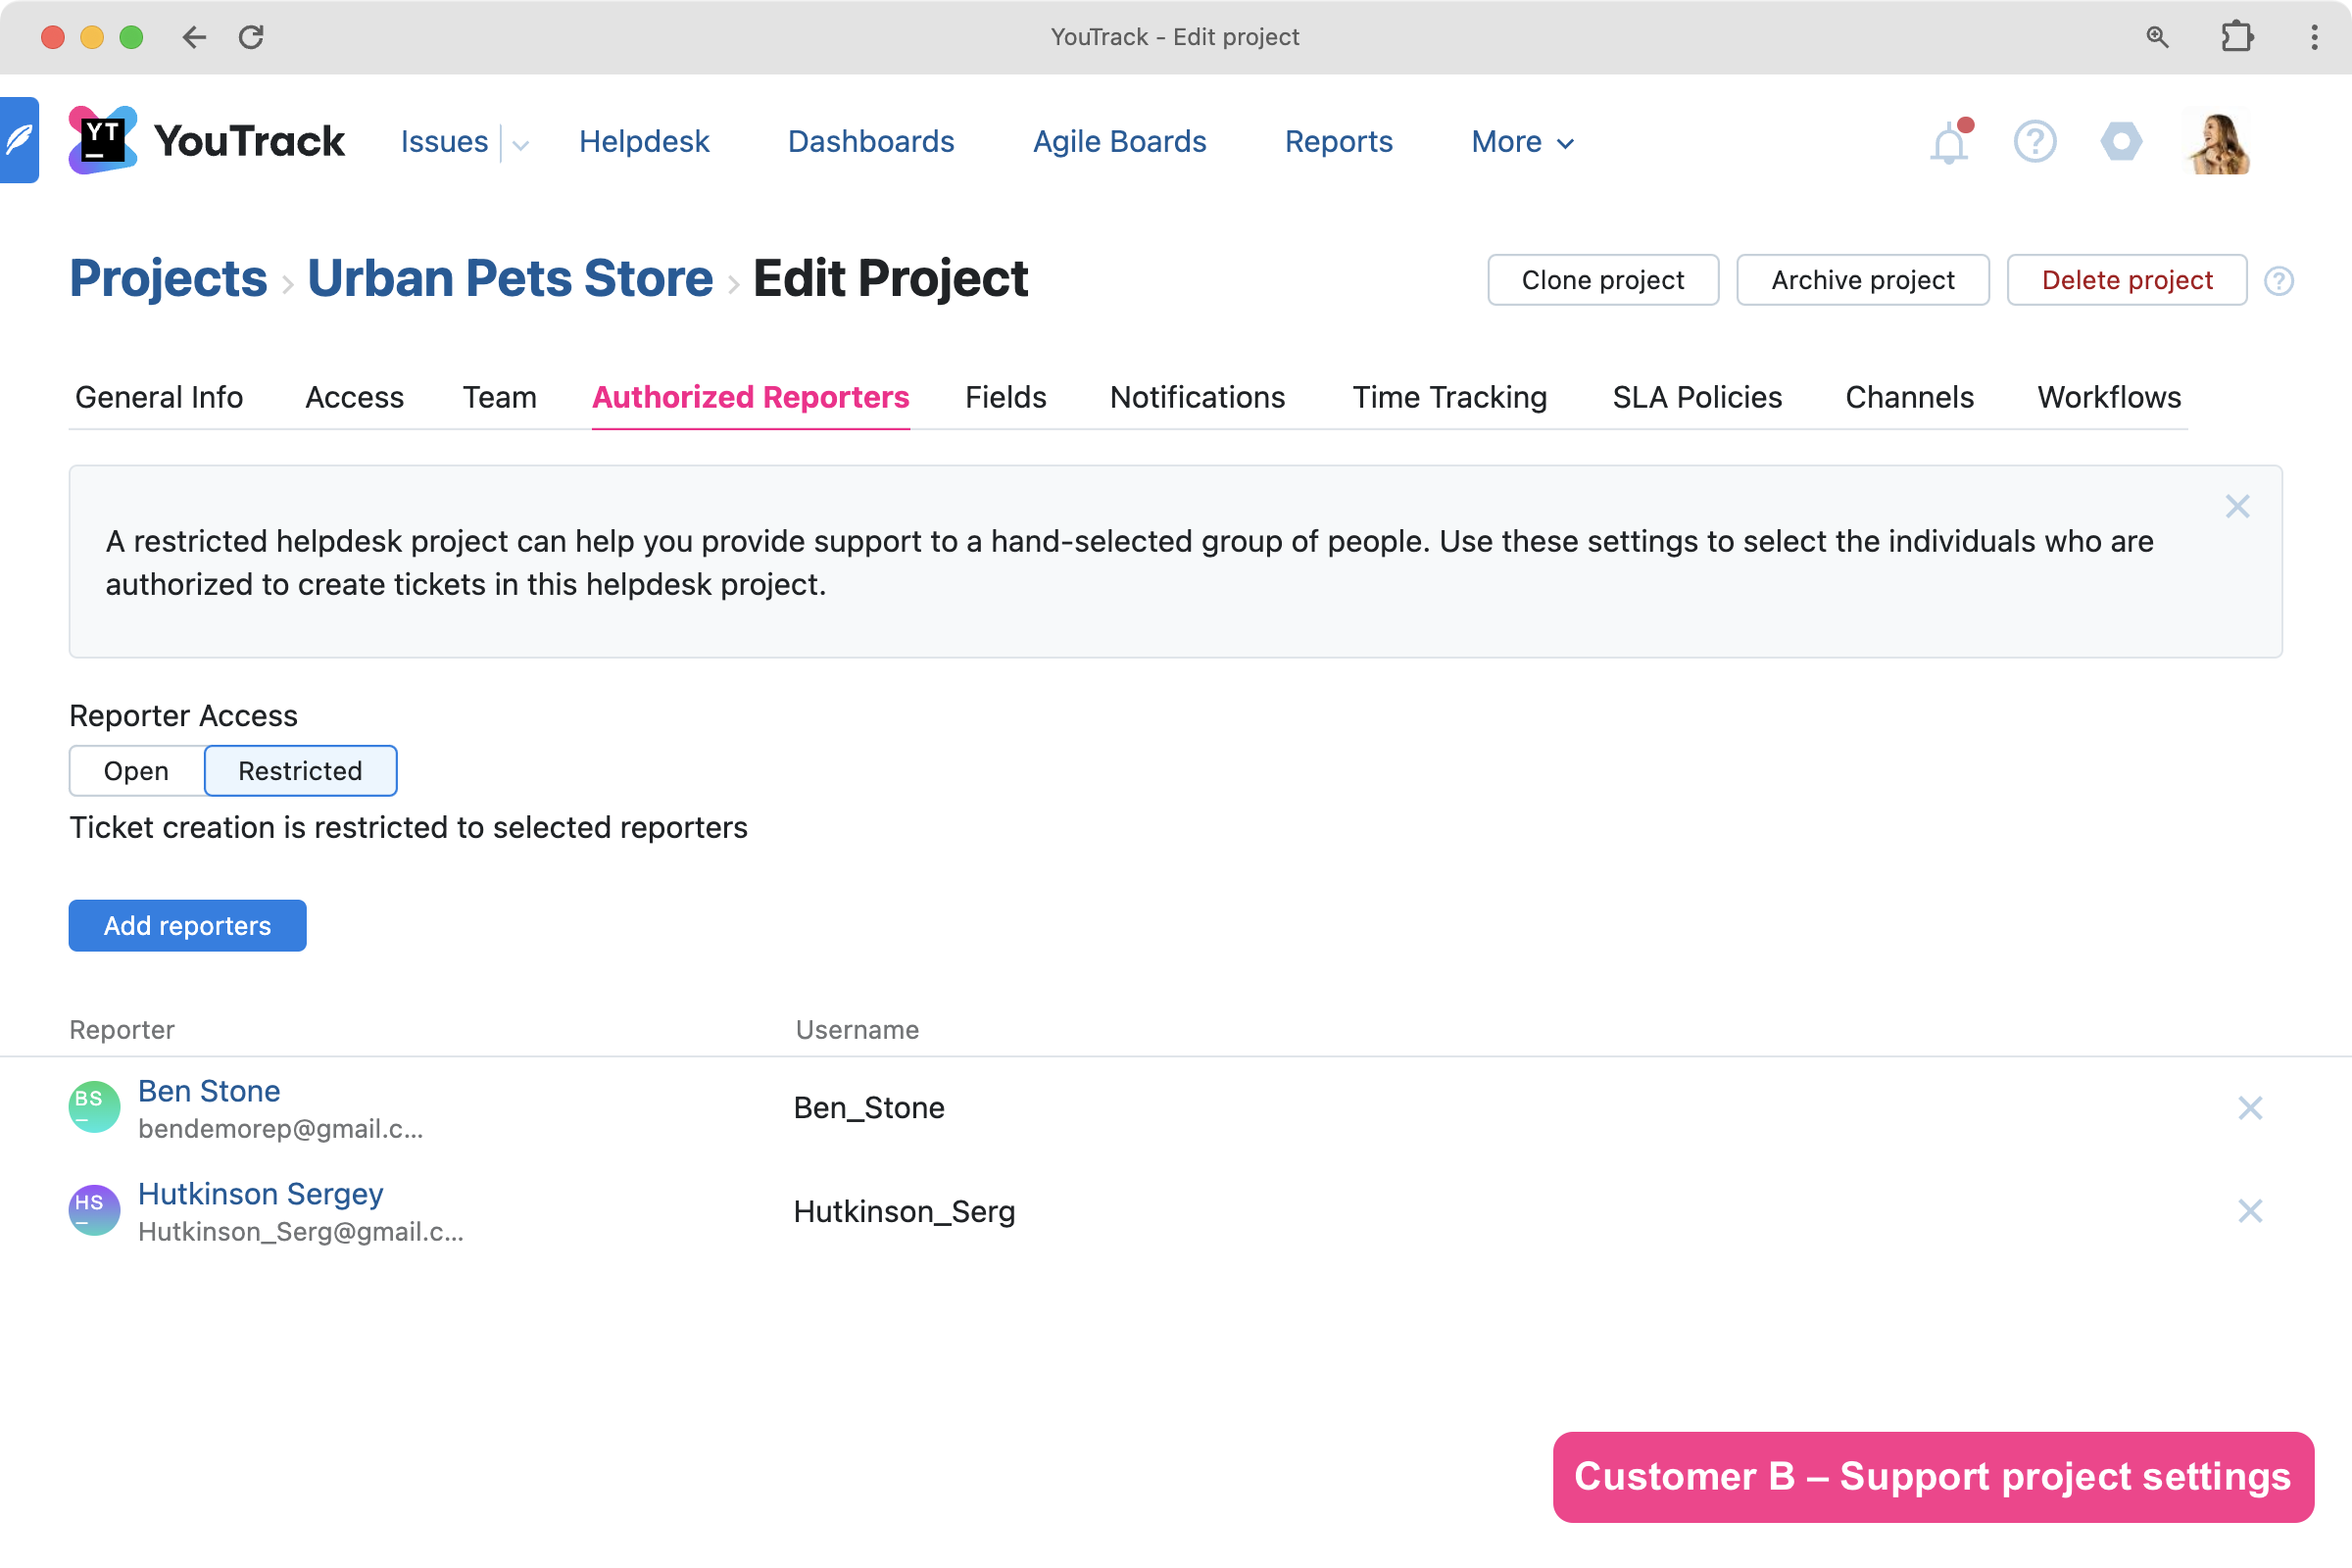Set Reporter Access to Open

[x=136, y=771]
